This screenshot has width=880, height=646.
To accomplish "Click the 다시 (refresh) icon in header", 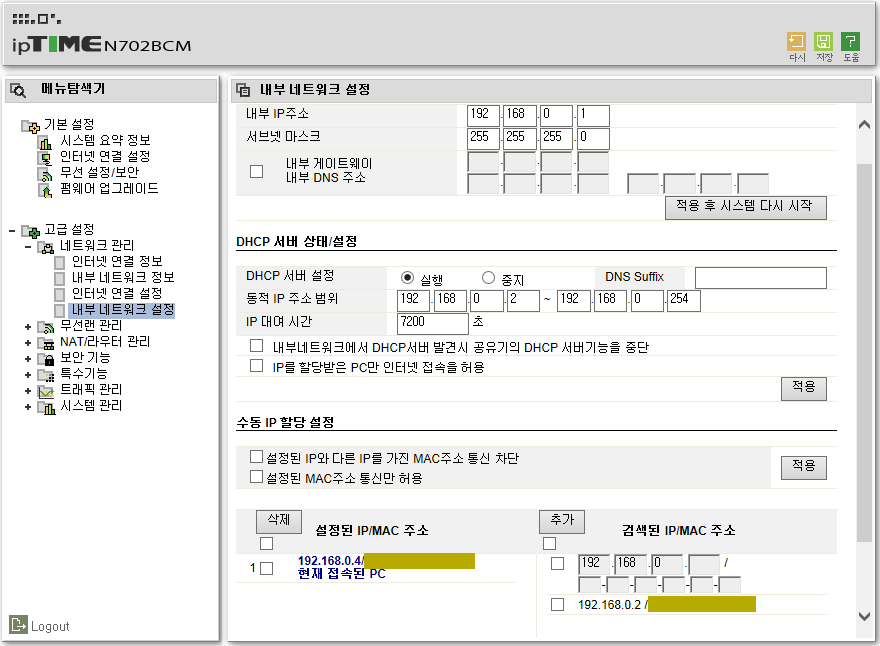I will tap(796, 42).
